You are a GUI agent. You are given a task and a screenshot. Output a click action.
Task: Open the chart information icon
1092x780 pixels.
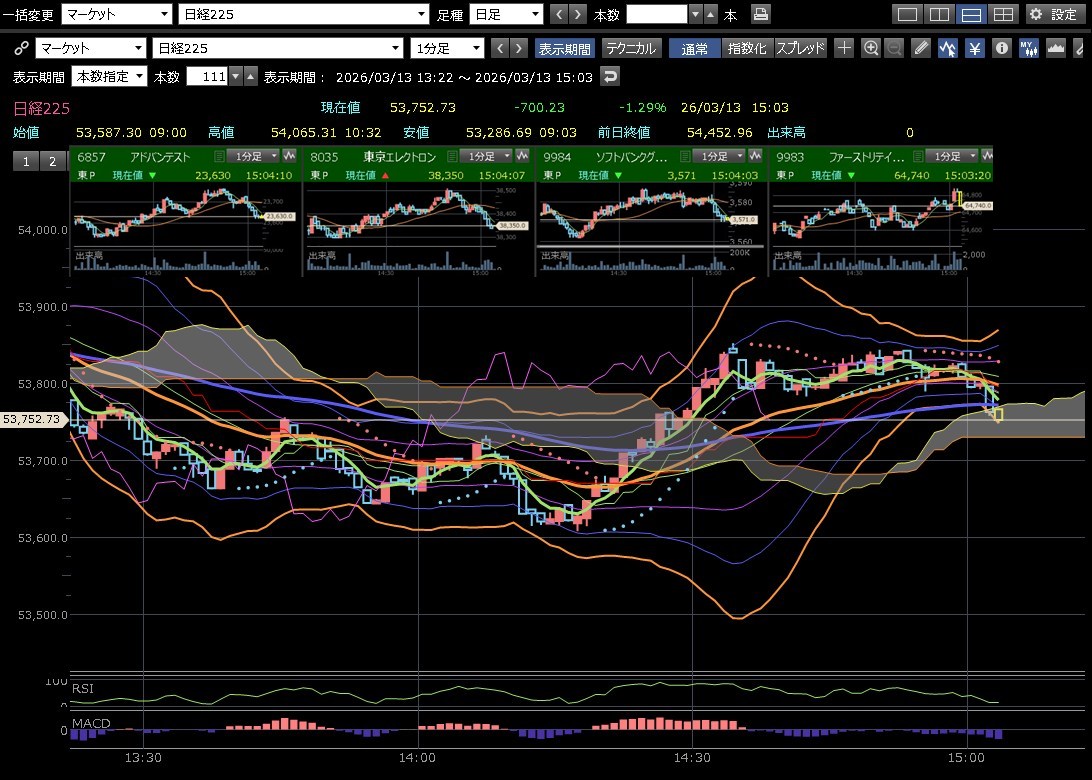pyautogui.click(x=1001, y=48)
